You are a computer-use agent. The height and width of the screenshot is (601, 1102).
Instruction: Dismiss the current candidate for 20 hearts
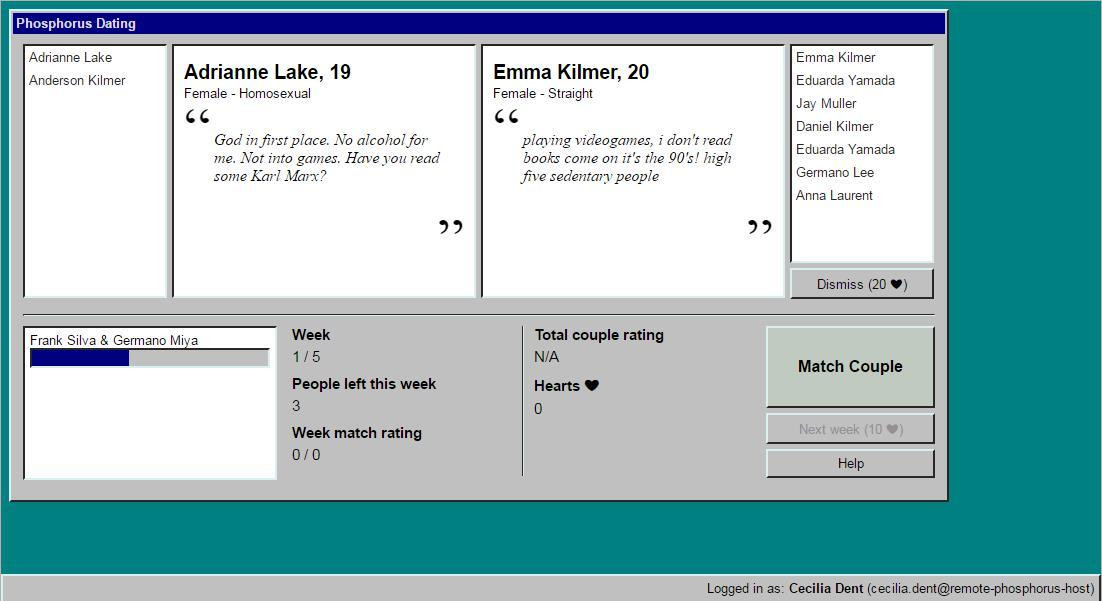862,284
